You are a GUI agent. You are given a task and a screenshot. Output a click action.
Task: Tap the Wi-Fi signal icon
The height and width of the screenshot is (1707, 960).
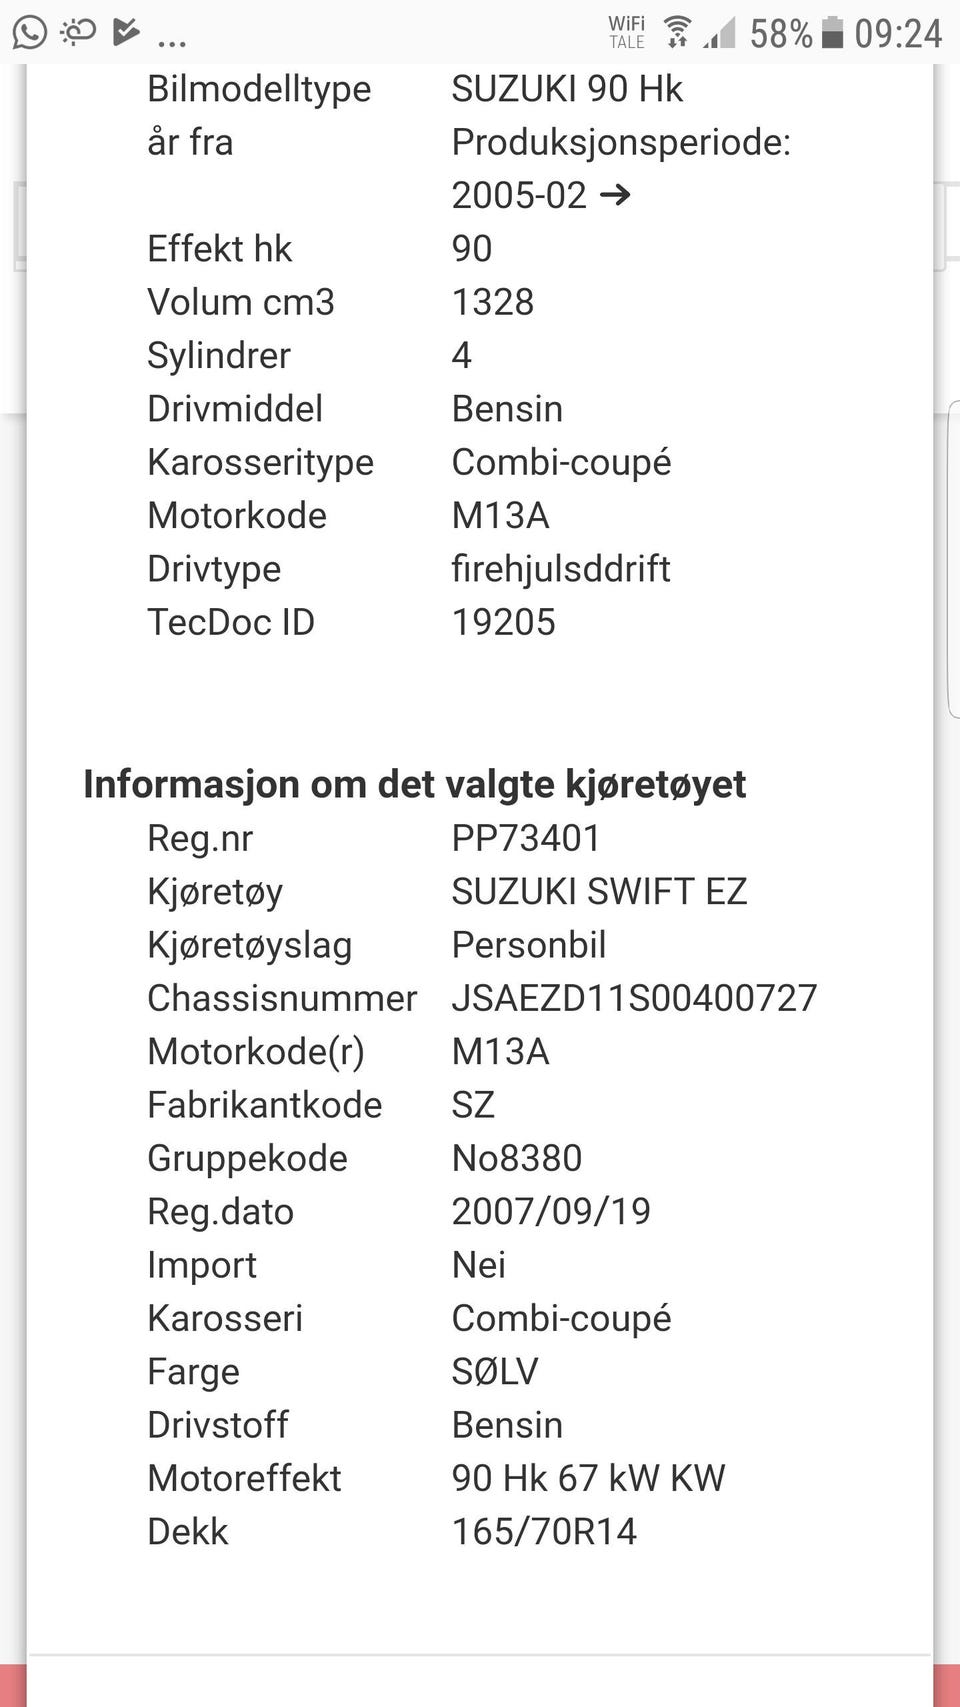tap(677, 32)
